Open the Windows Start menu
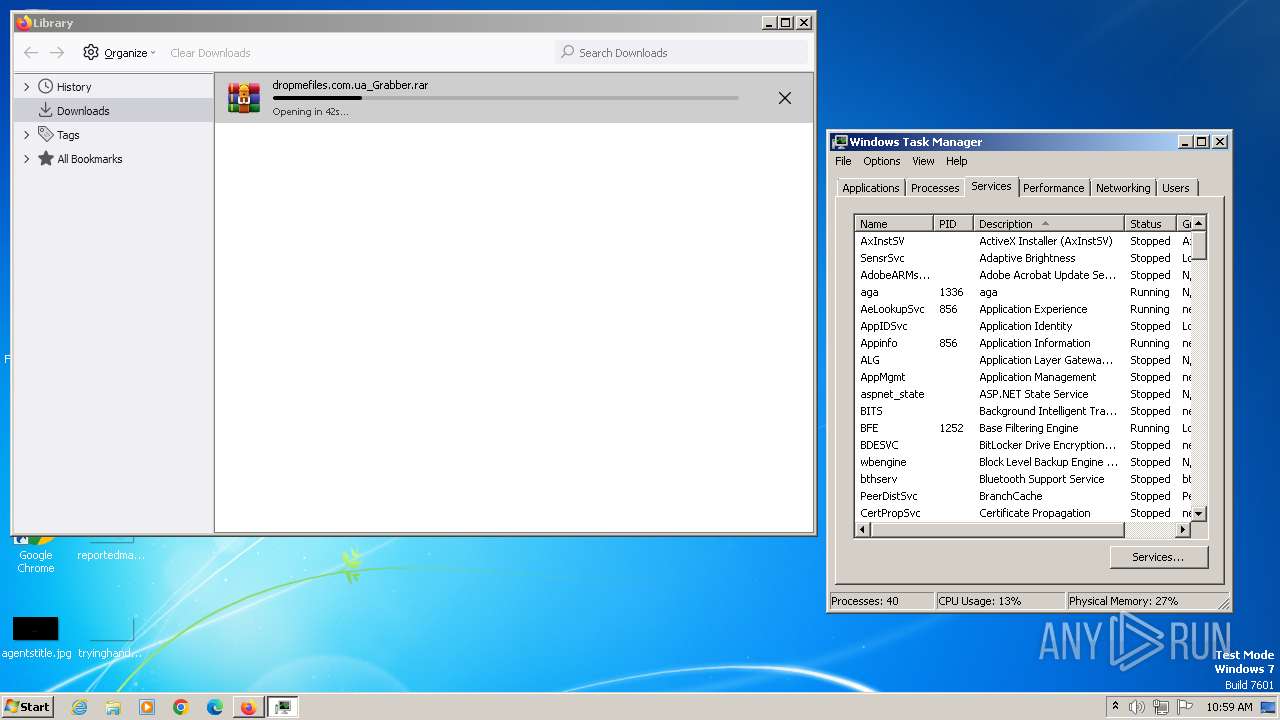Image resolution: width=1280 pixels, height=720 pixels. tap(28, 706)
